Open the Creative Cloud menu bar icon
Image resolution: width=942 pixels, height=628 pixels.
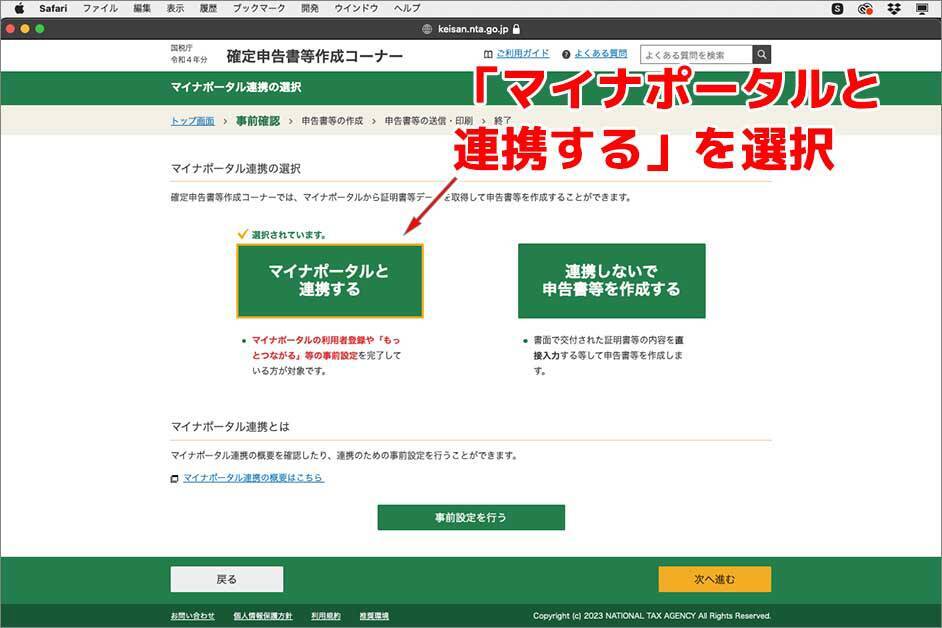click(865, 8)
